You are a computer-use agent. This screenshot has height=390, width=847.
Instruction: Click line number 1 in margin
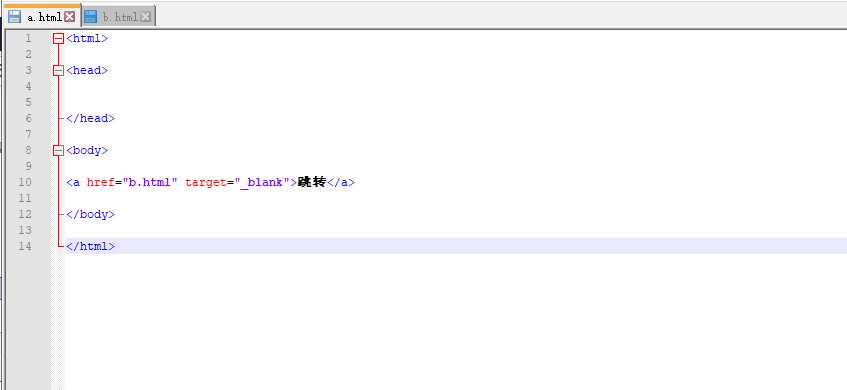click(28, 38)
